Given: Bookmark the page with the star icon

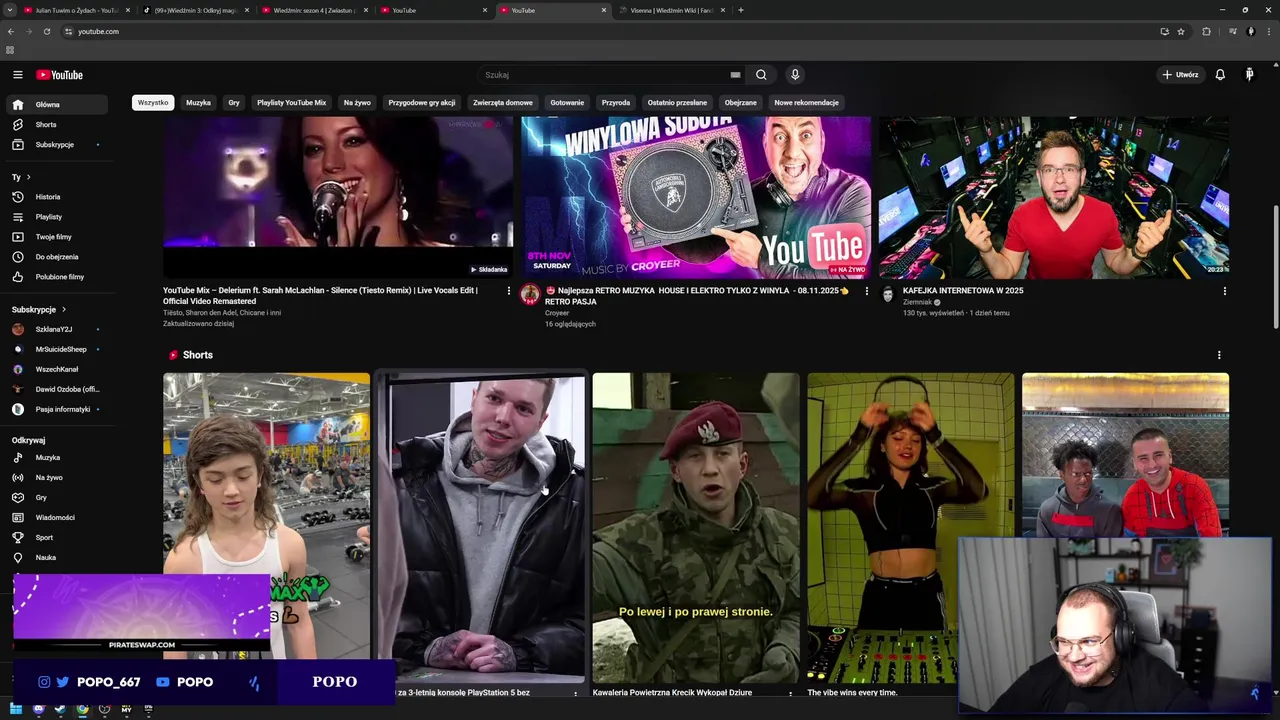Looking at the screenshot, I should pyautogui.click(x=1181, y=31).
